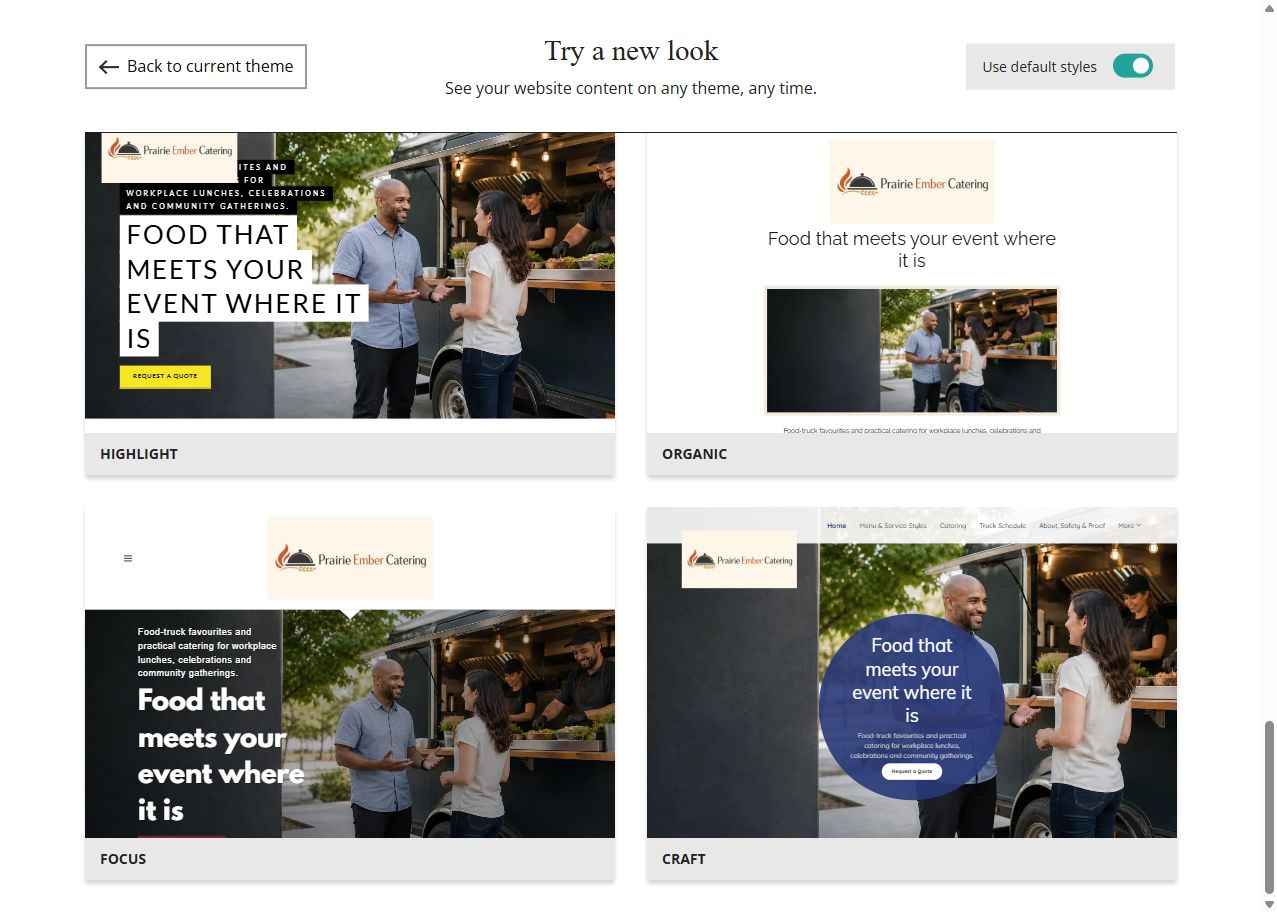
Task: Click the blue circle headline in Craft preview
Action: (x=912, y=680)
